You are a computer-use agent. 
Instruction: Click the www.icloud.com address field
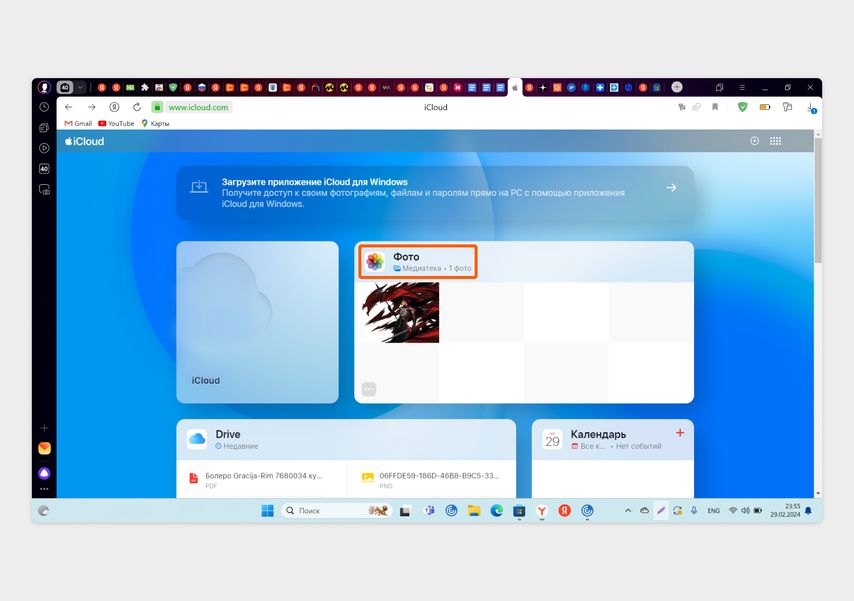click(x=198, y=107)
